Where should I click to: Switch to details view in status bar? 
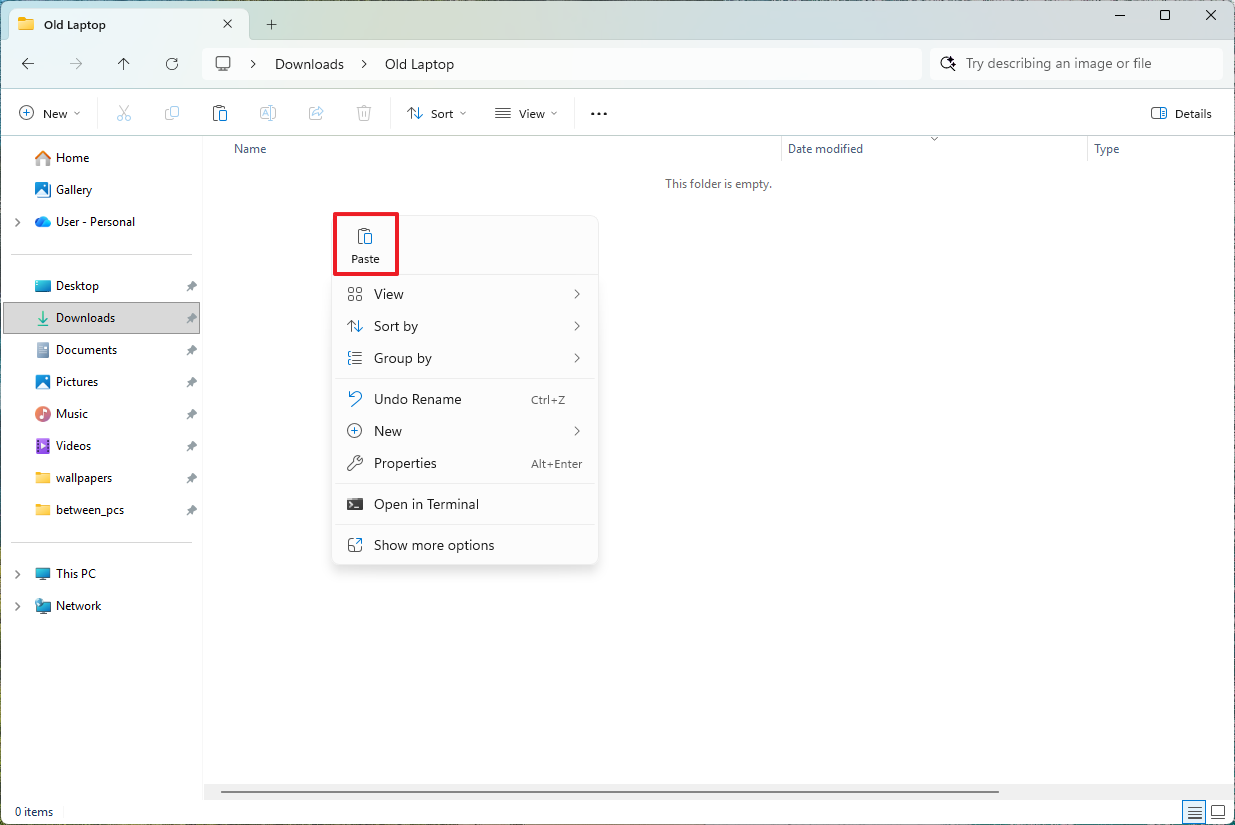tap(1193, 811)
